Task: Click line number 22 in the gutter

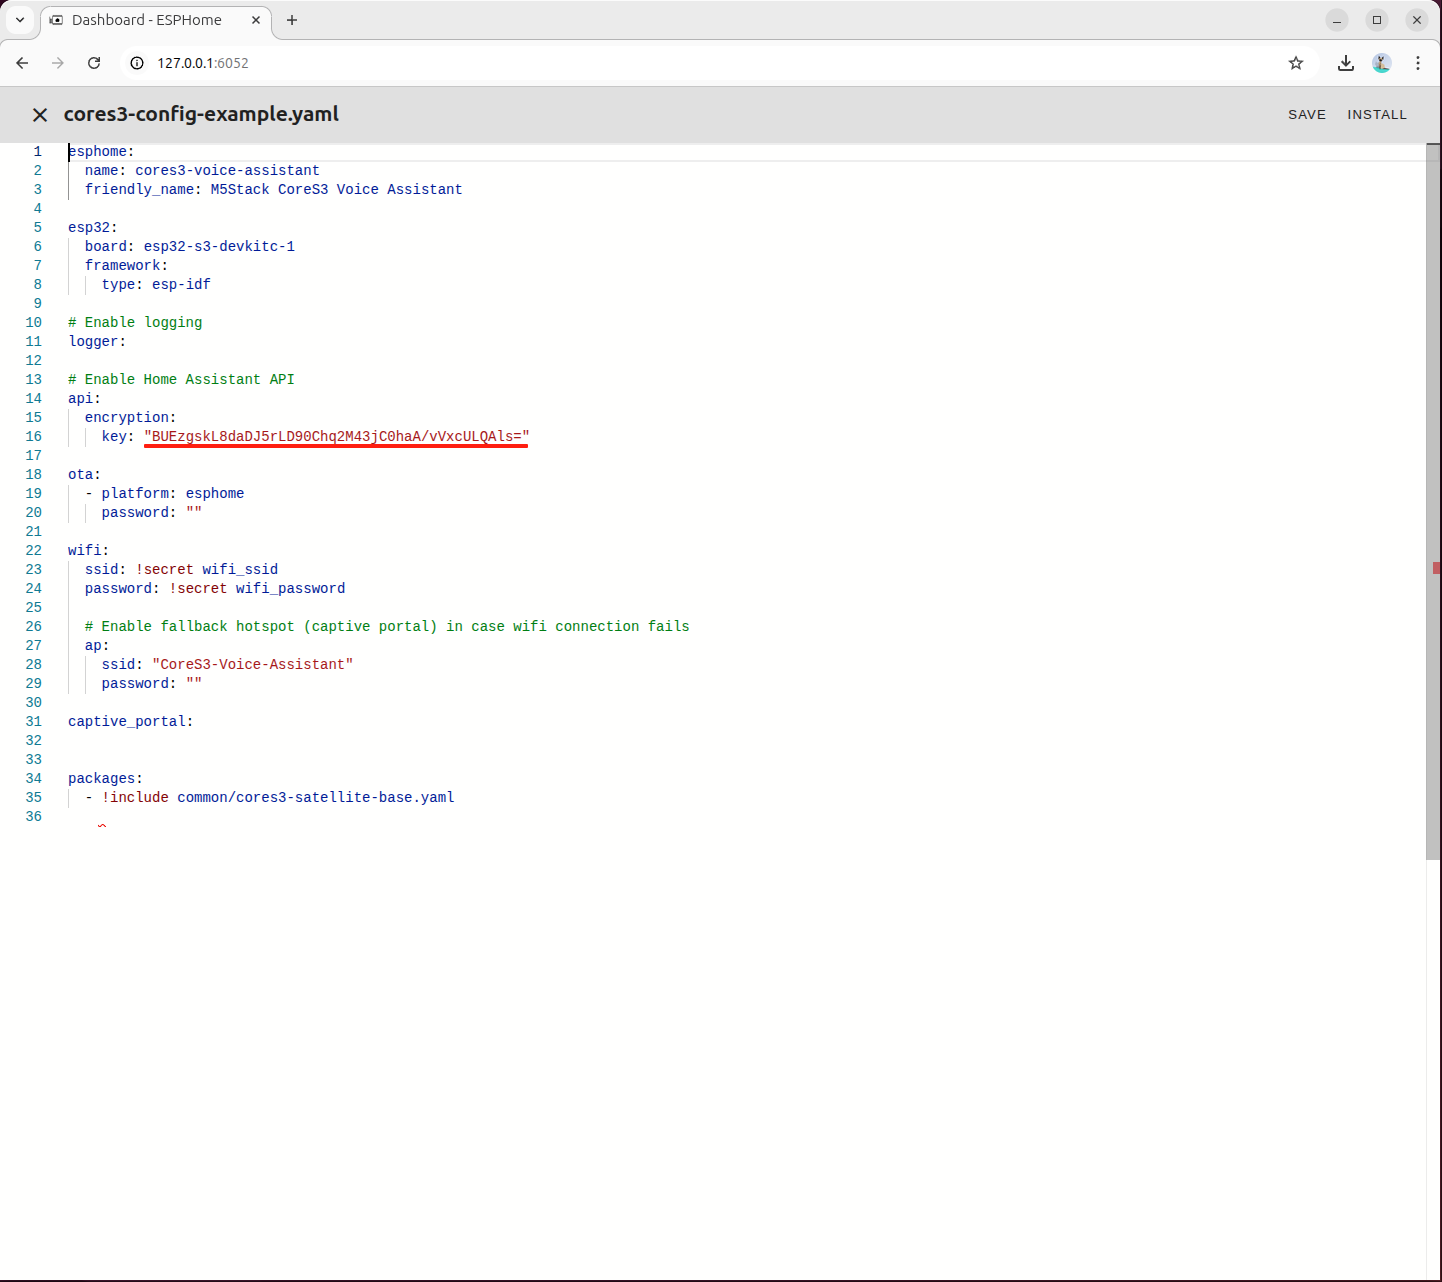Action: coord(34,551)
